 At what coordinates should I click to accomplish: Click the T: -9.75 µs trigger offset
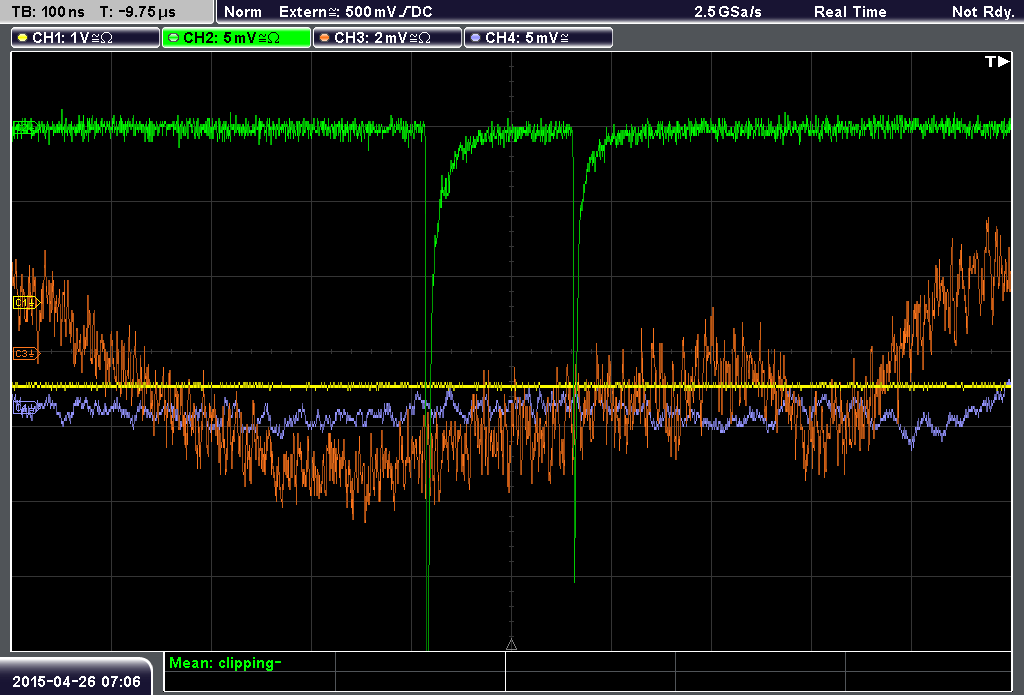(x=138, y=12)
